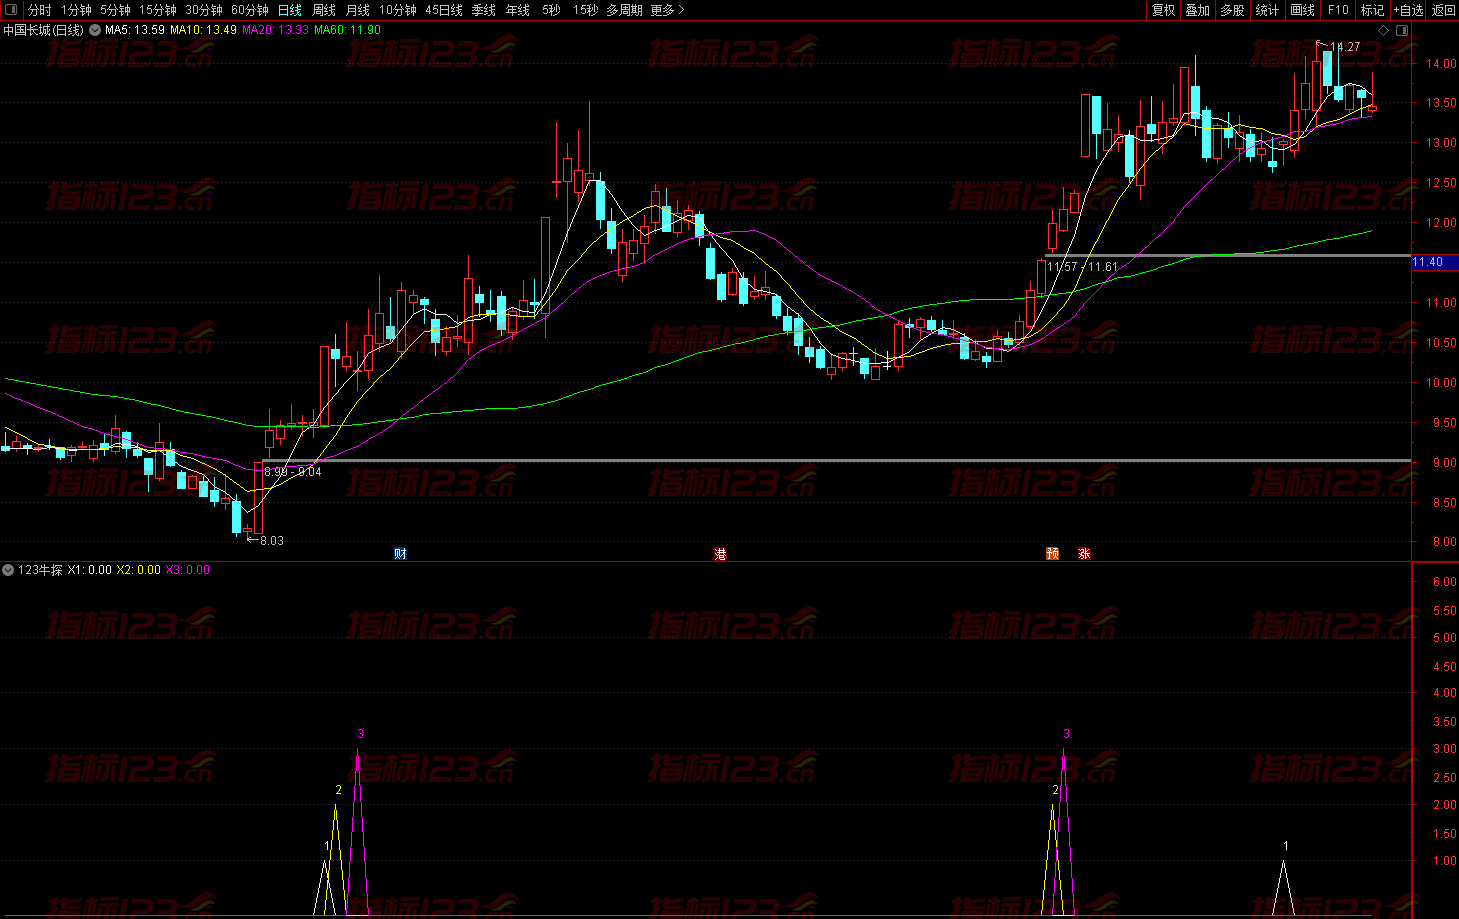
Task: Click the 港 event marker
Action: 720,553
